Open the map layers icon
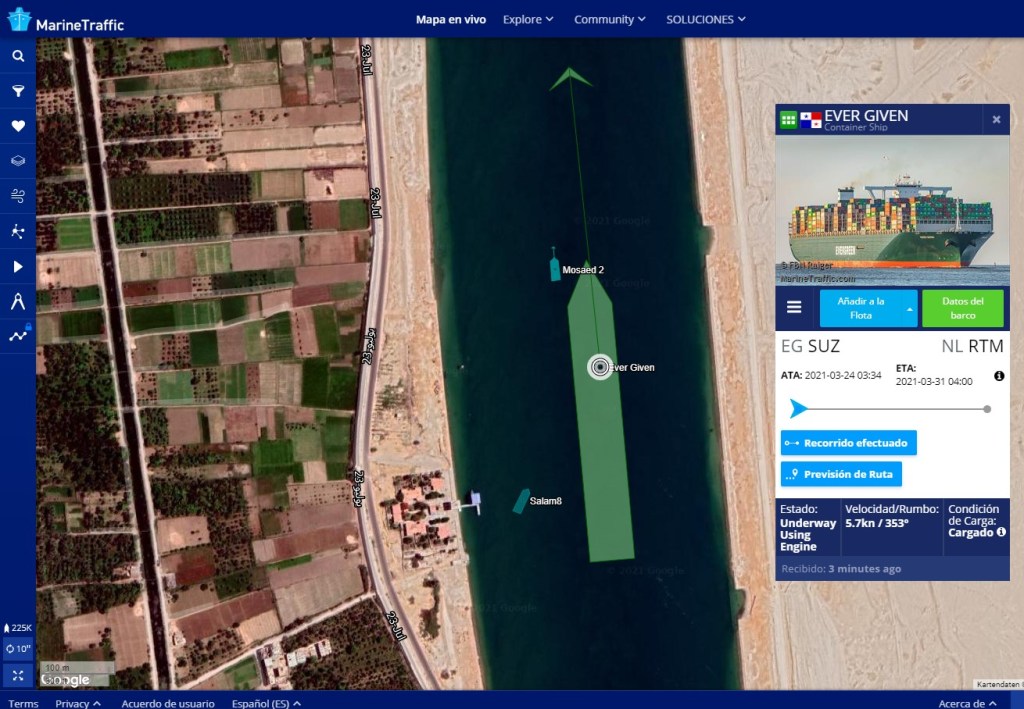The height and width of the screenshot is (709, 1024). tap(18, 161)
